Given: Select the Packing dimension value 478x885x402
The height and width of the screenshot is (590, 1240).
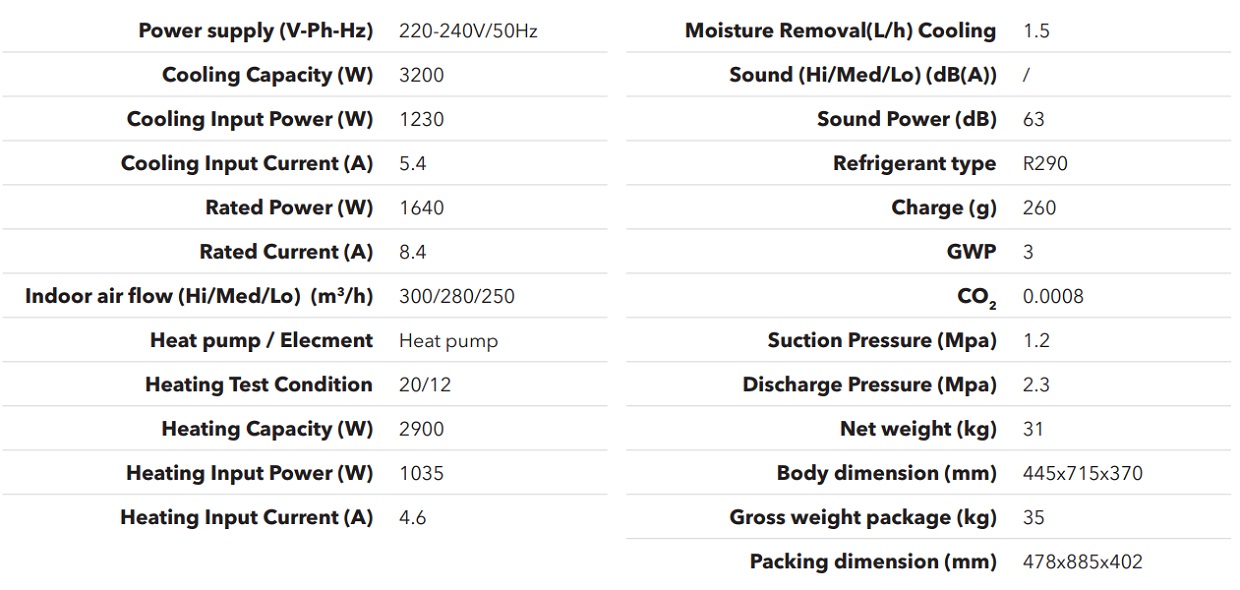Looking at the screenshot, I should 1083,562.
